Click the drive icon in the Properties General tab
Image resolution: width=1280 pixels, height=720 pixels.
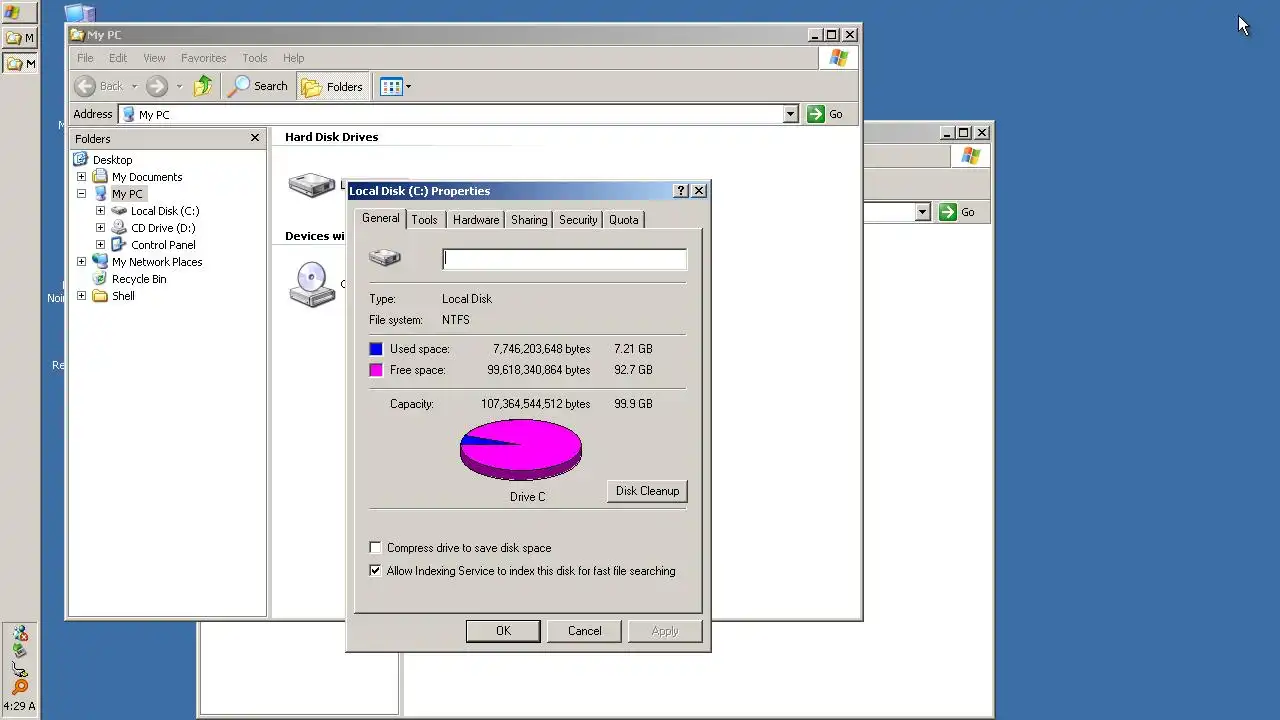point(385,258)
